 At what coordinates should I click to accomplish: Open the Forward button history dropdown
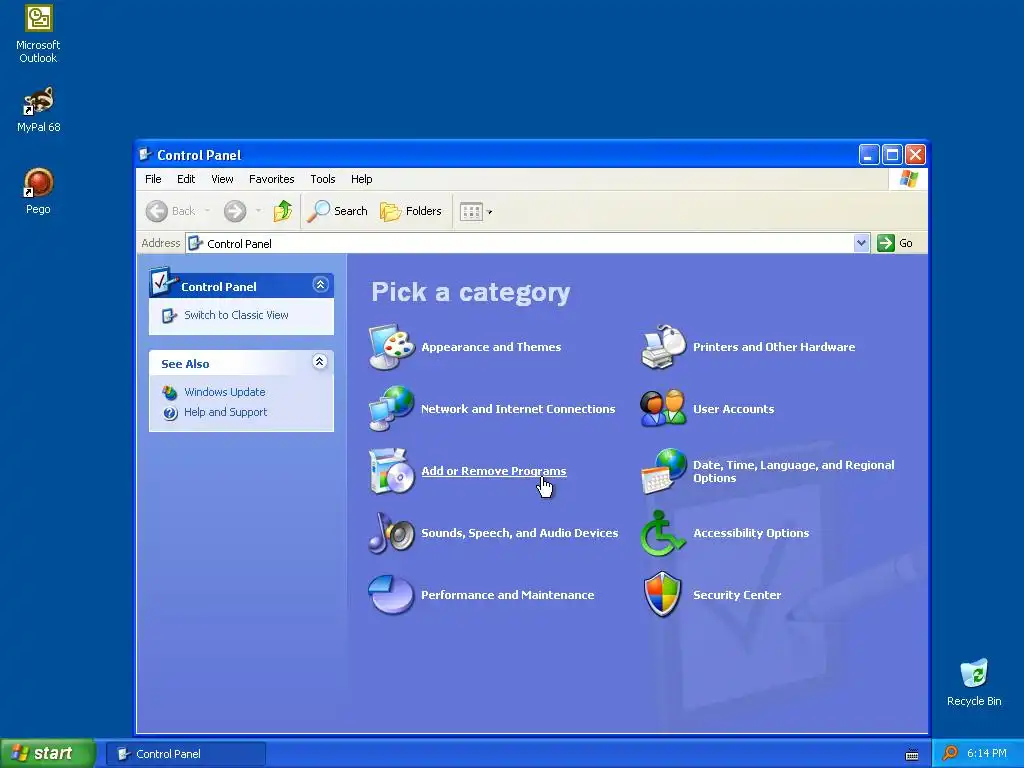click(259, 211)
